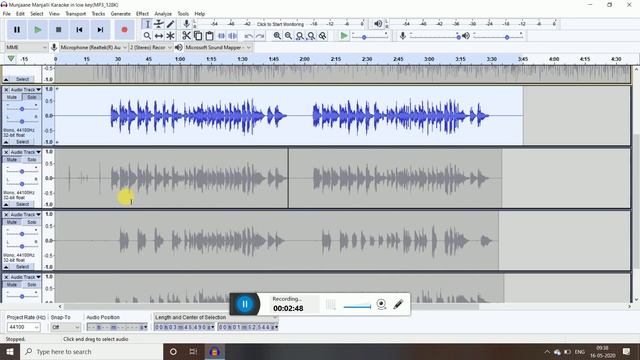The width and height of the screenshot is (640, 360).
Task: Click the Zoom Out magnifier
Action: coord(289,36)
